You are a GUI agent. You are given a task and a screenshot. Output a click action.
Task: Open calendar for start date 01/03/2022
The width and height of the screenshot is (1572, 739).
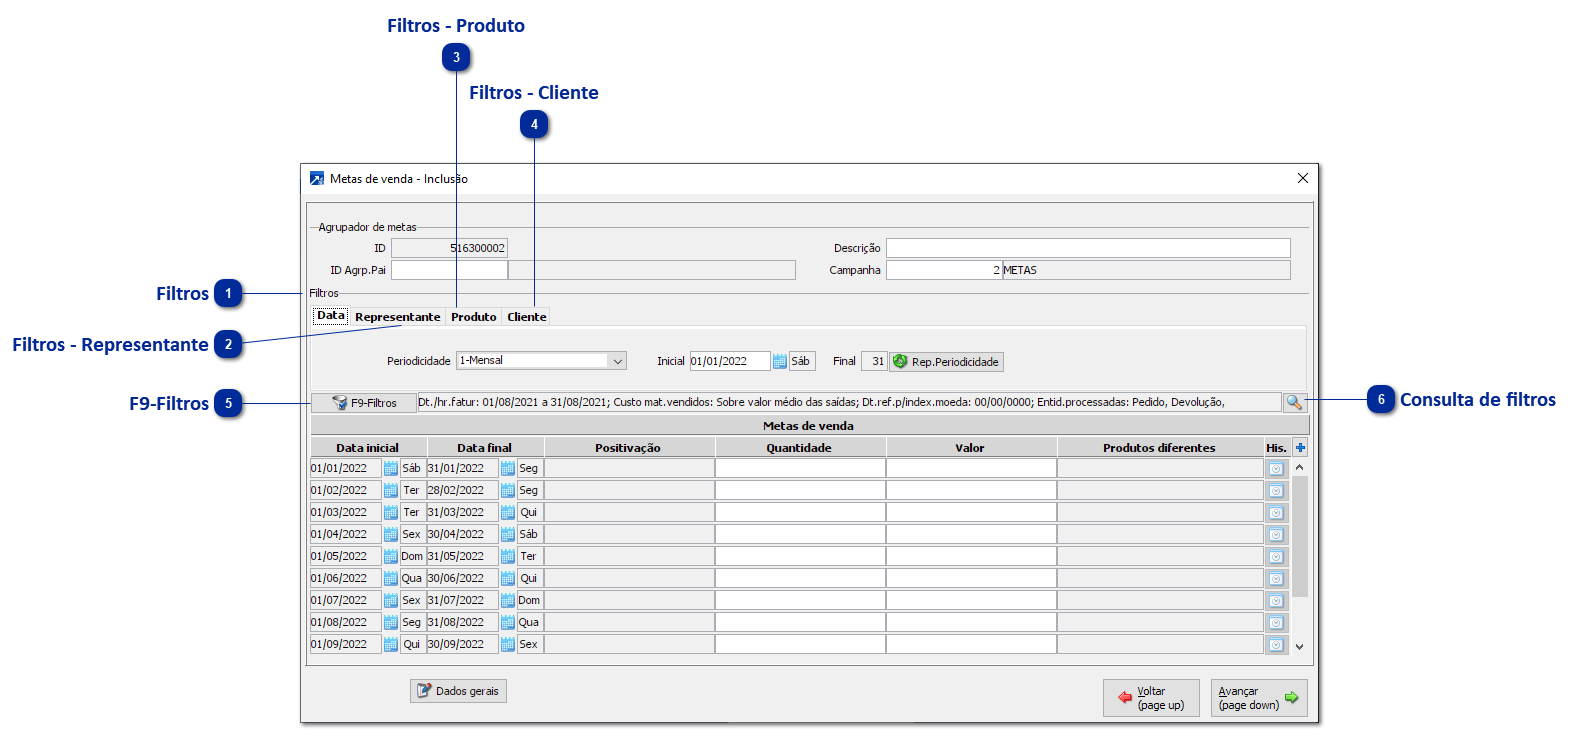(x=391, y=512)
